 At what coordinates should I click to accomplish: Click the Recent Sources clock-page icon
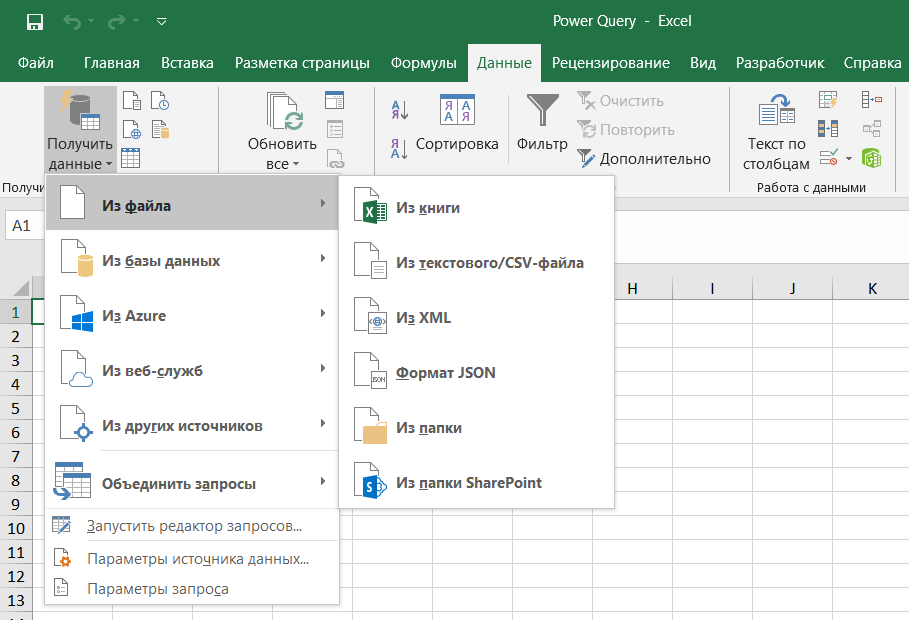pyautogui.click(x=160, y=100)
